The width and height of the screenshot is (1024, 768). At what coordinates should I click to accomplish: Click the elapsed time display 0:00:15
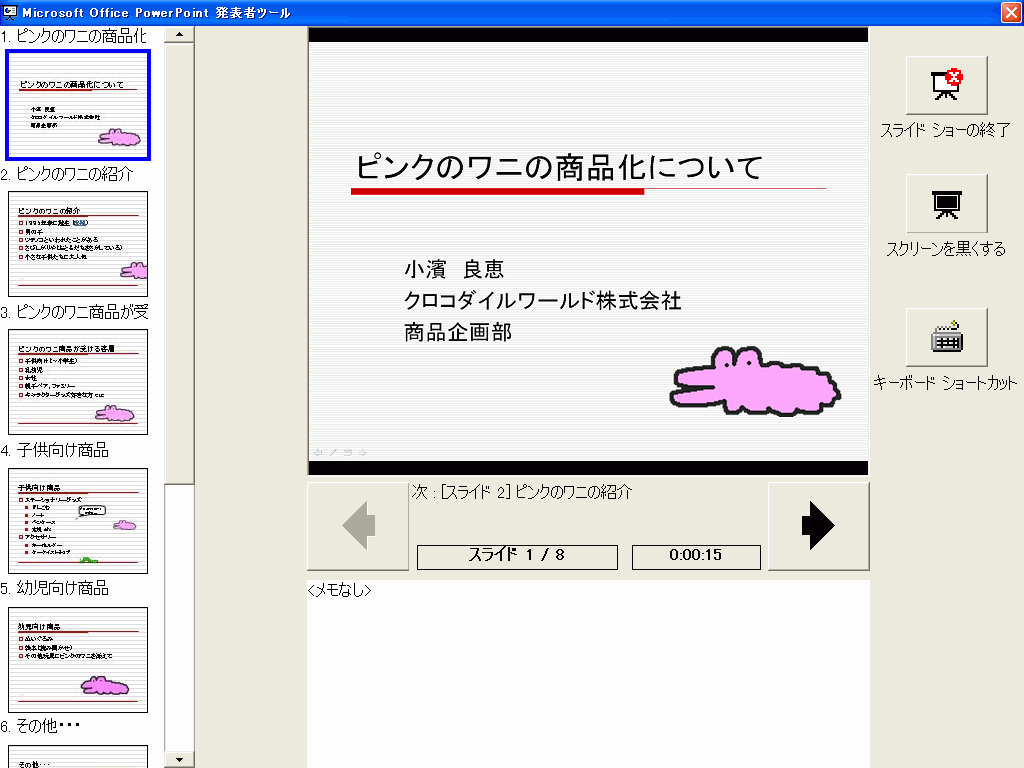(x=696, y=556)
